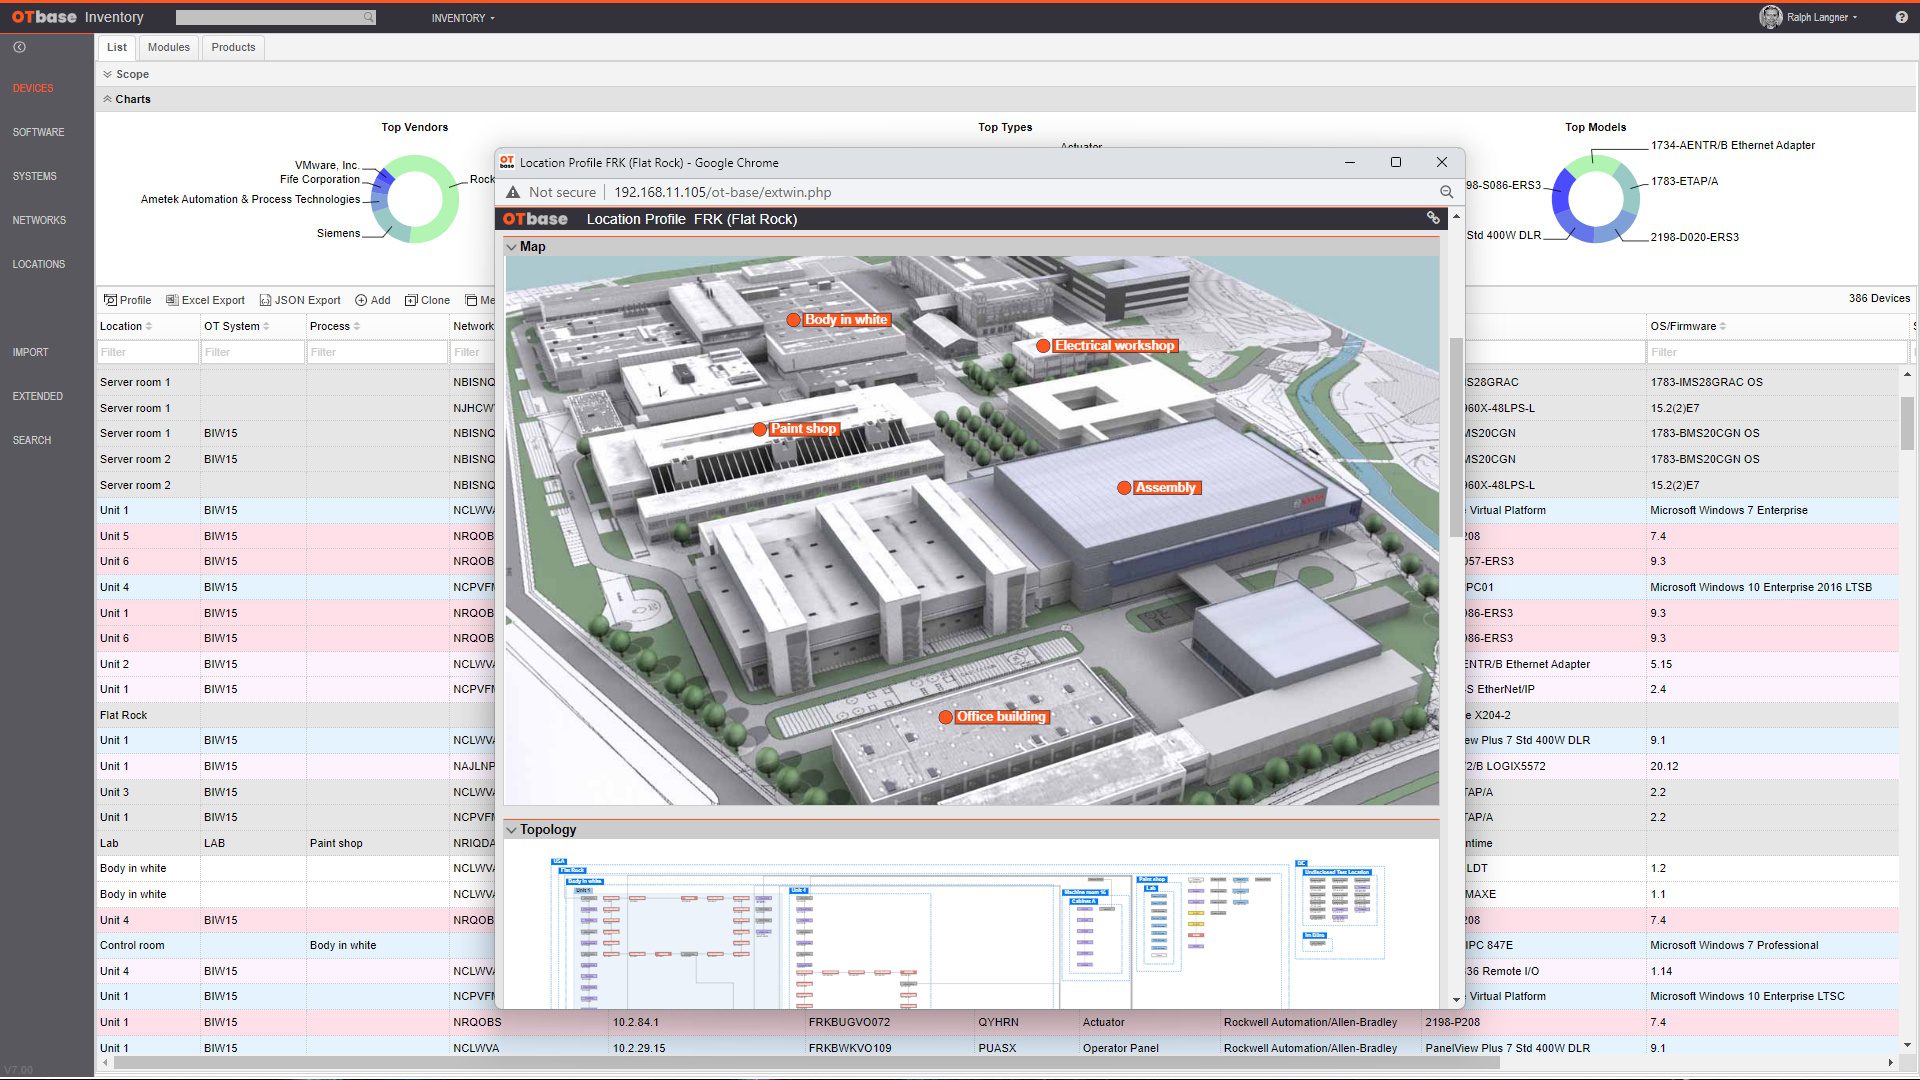Viewport: 1920px width, 1080px height.
Task: Select the Body in white map marker
Action: coord(793,320)
